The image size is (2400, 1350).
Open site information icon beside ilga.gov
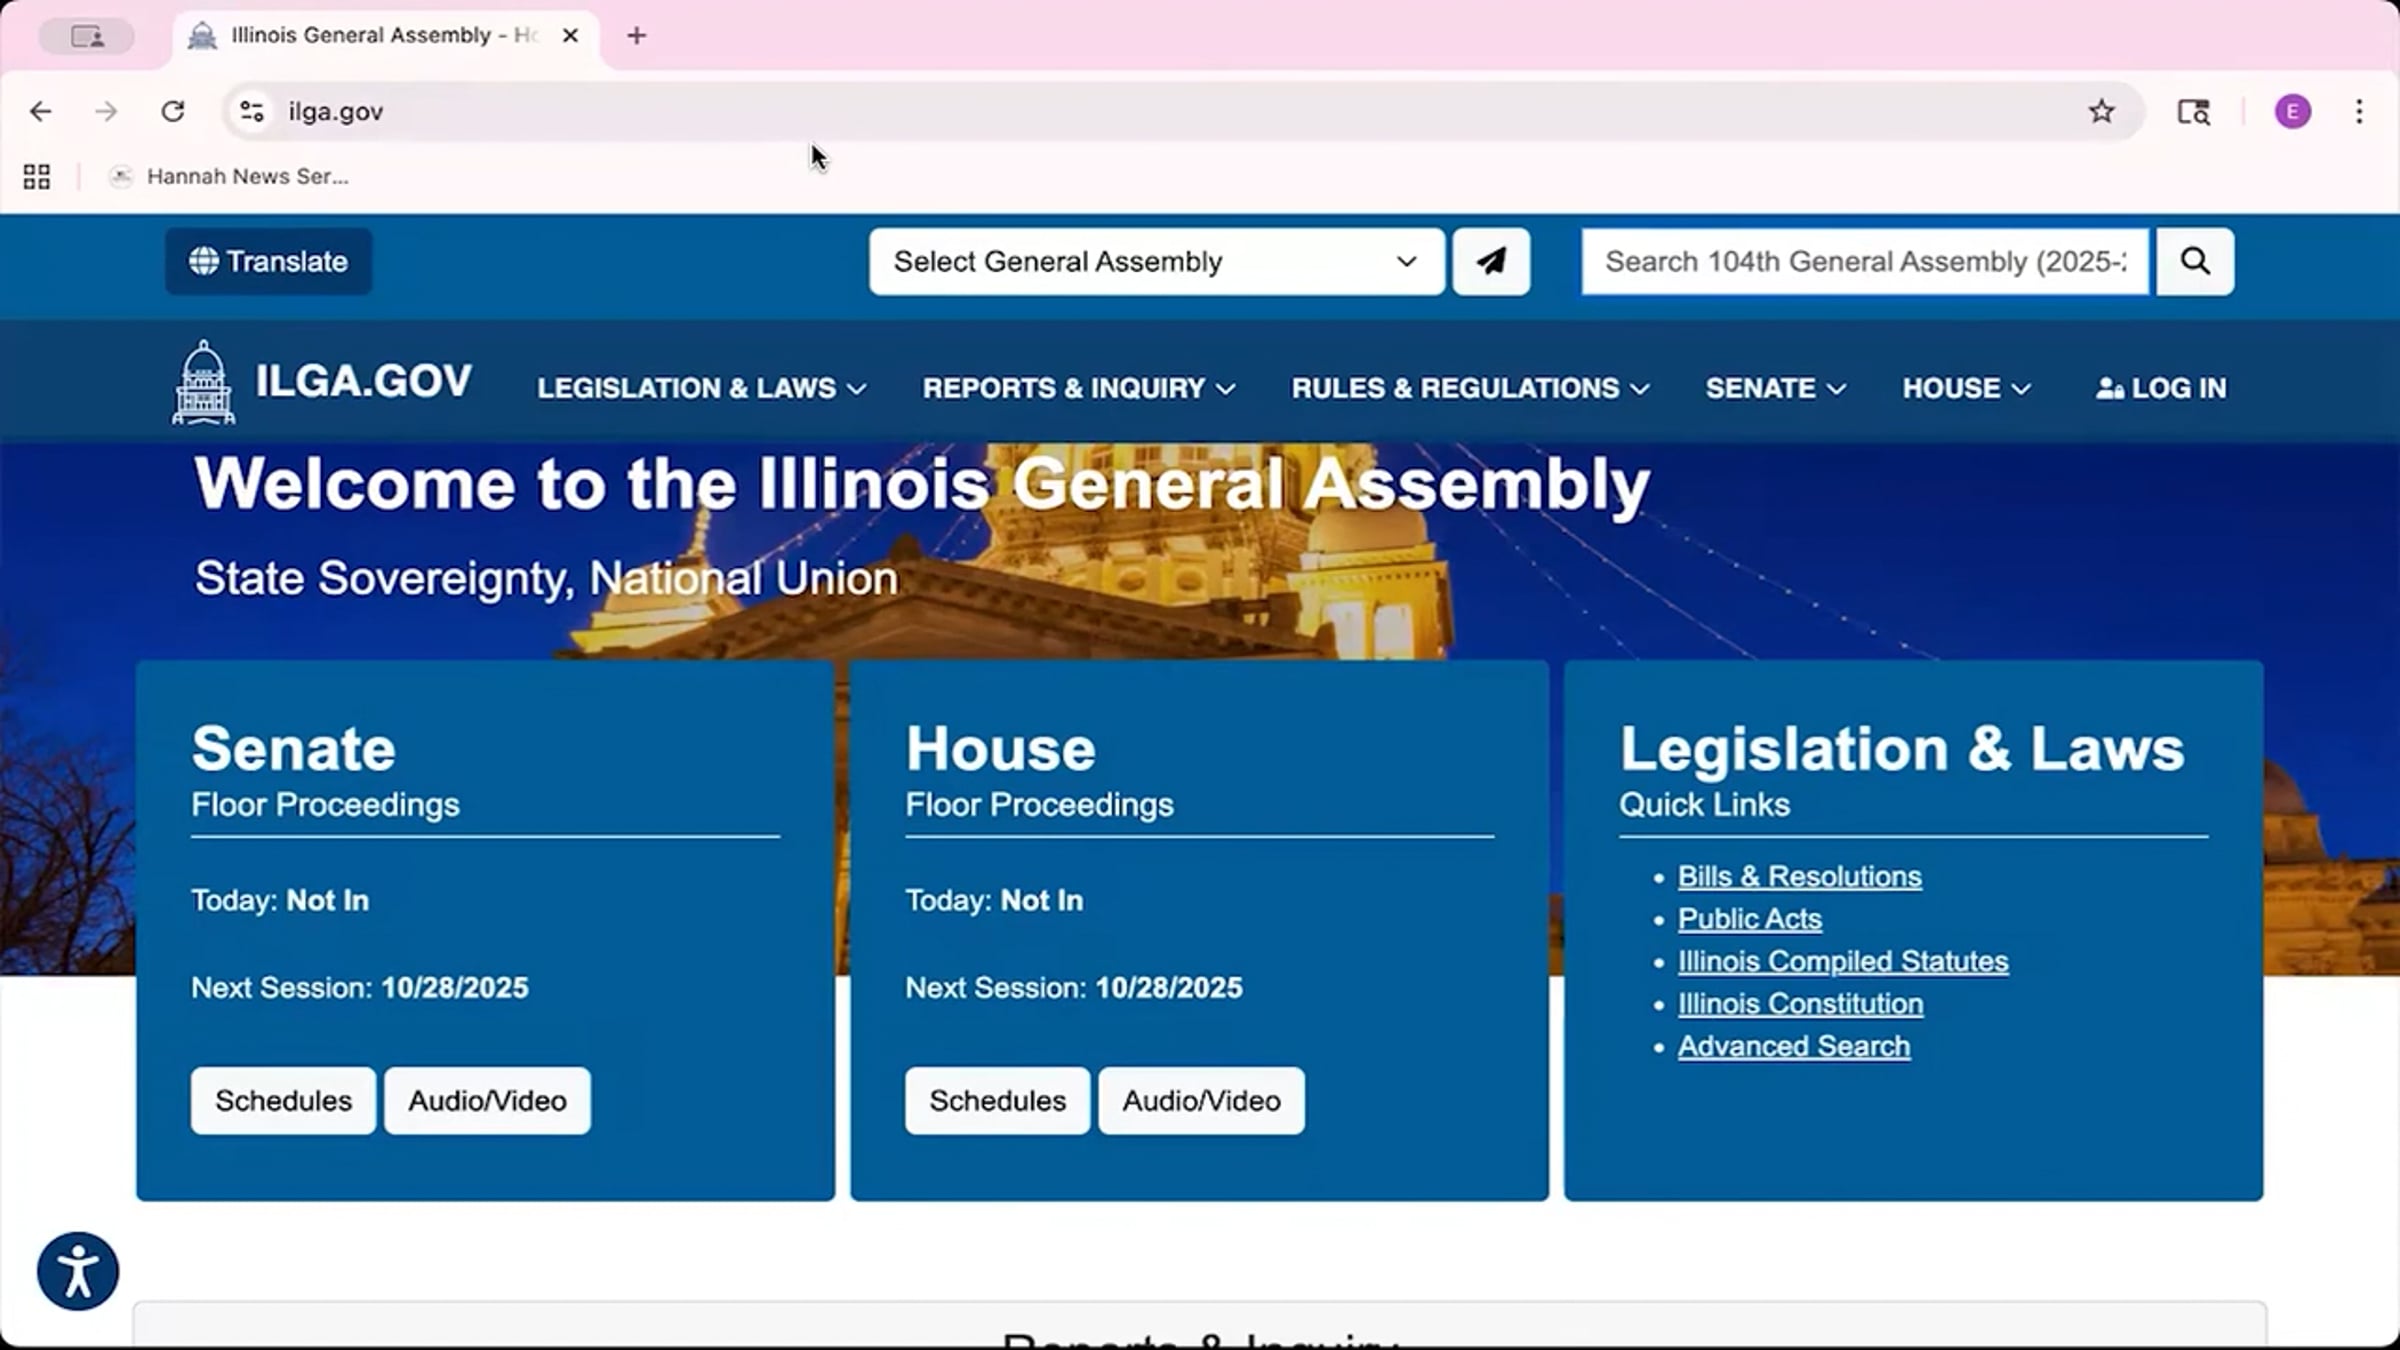click(252, 111)
